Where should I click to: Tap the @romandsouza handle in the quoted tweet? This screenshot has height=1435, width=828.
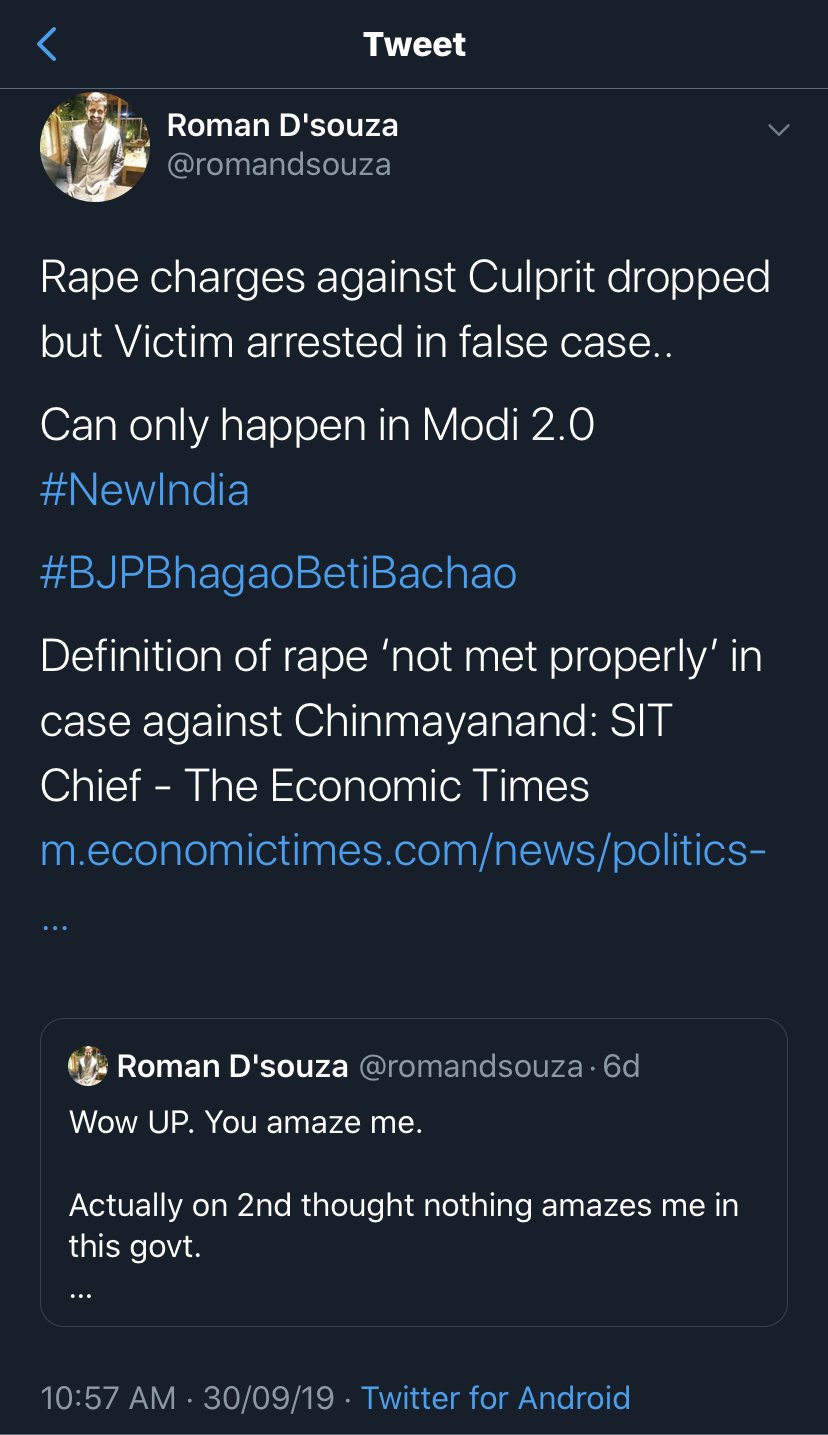(470, 1066)
